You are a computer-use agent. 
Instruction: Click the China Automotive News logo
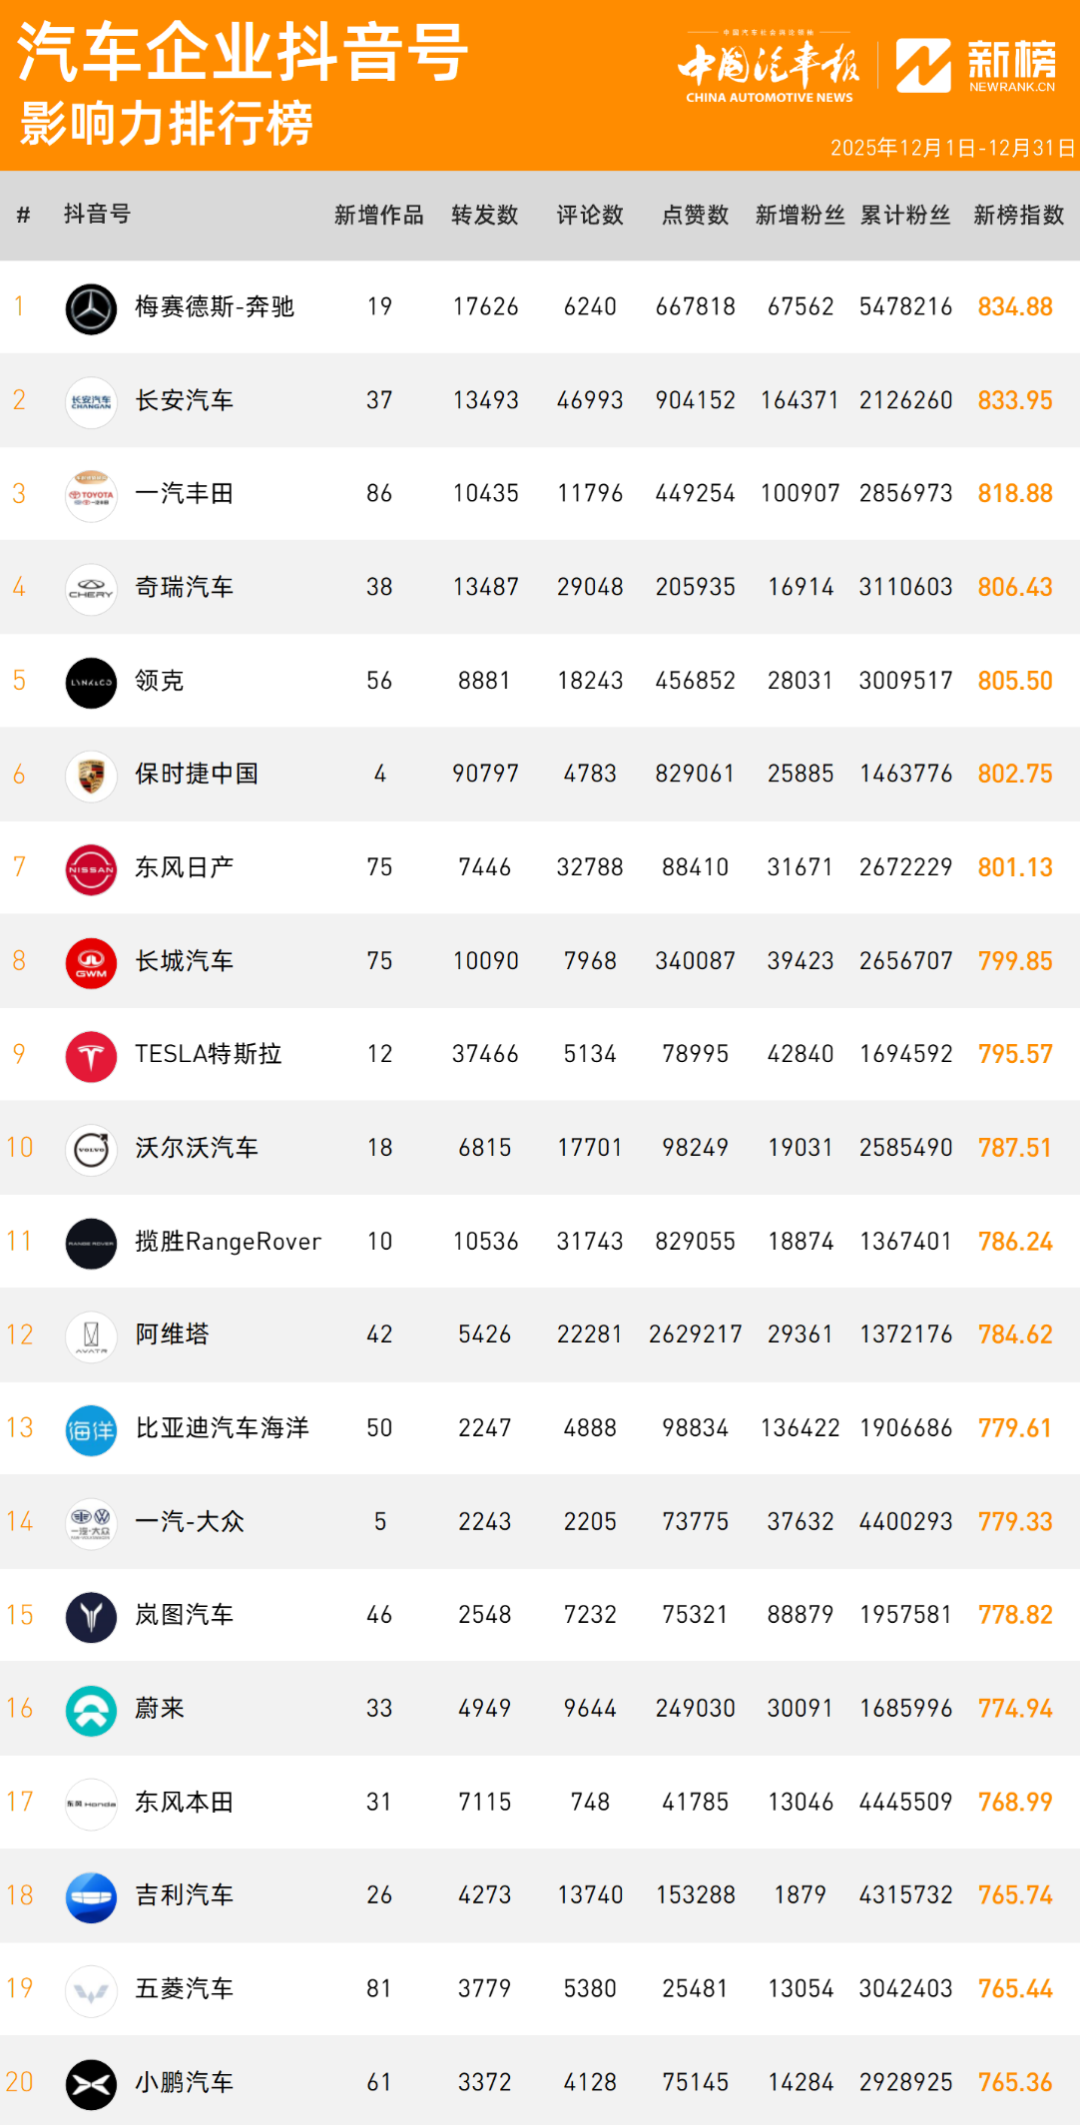coord(769,68)
